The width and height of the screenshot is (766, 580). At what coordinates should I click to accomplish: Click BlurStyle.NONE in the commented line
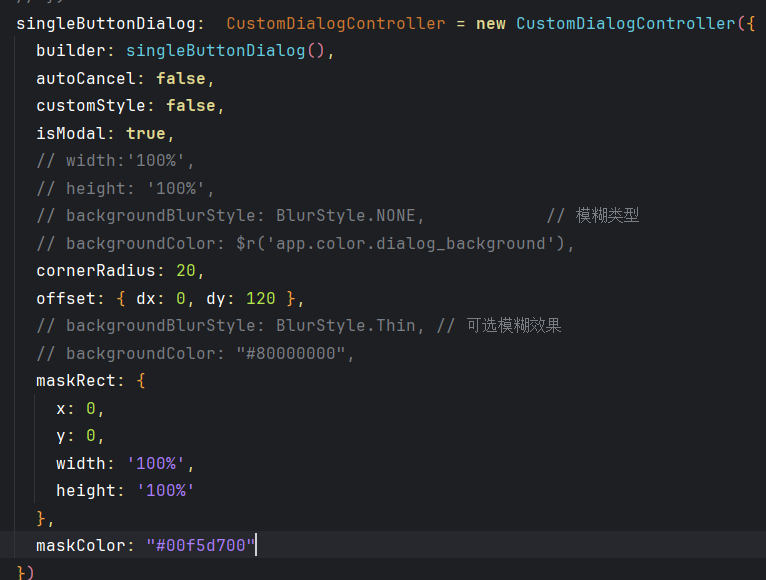point(350,215)
